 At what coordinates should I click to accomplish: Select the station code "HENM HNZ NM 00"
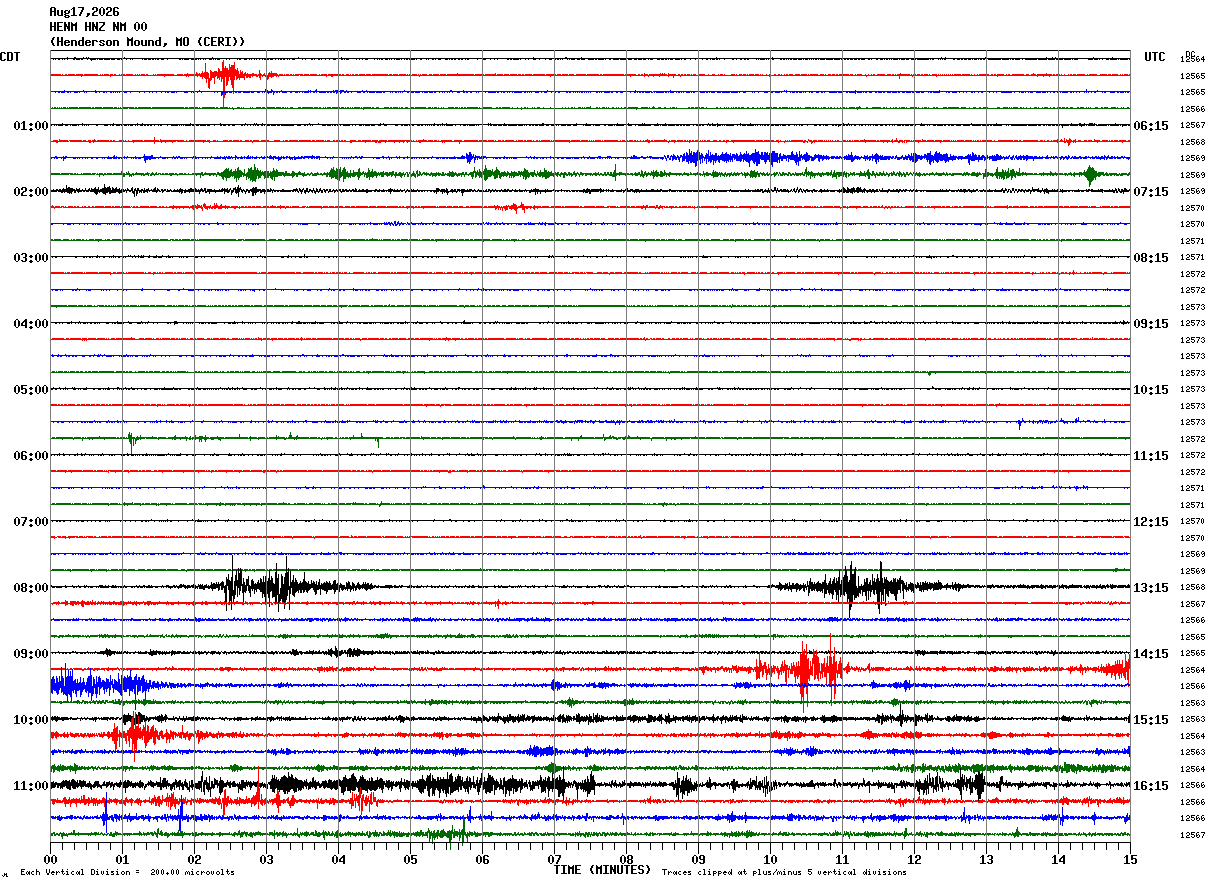[98, 27]
